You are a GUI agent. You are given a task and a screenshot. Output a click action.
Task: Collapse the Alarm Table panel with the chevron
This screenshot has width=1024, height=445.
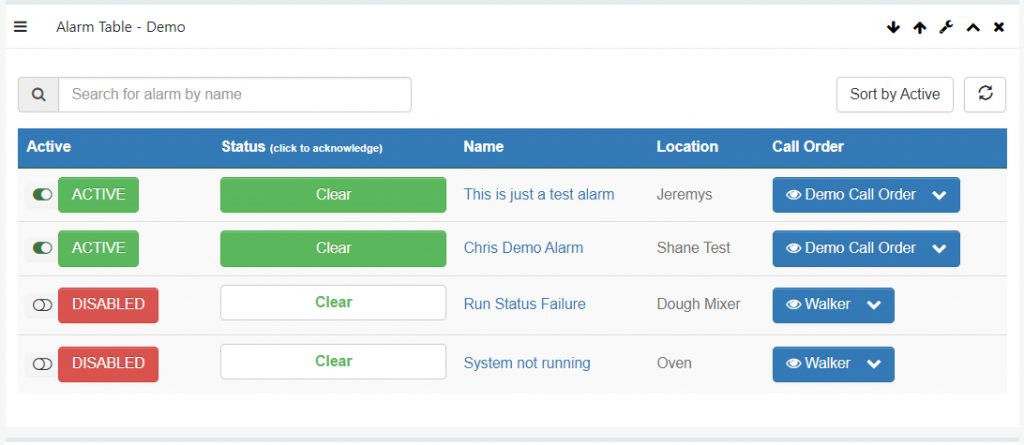(x=973, y=27)
